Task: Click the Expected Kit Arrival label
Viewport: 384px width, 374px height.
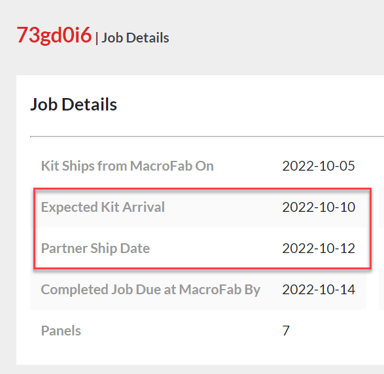Action: tap(103, 207)
